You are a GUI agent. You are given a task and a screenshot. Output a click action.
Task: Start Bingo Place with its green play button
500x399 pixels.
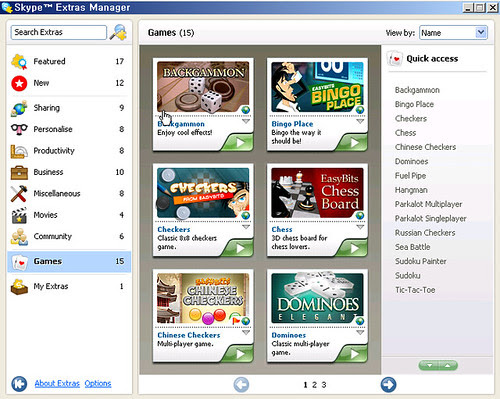(352, 143)
